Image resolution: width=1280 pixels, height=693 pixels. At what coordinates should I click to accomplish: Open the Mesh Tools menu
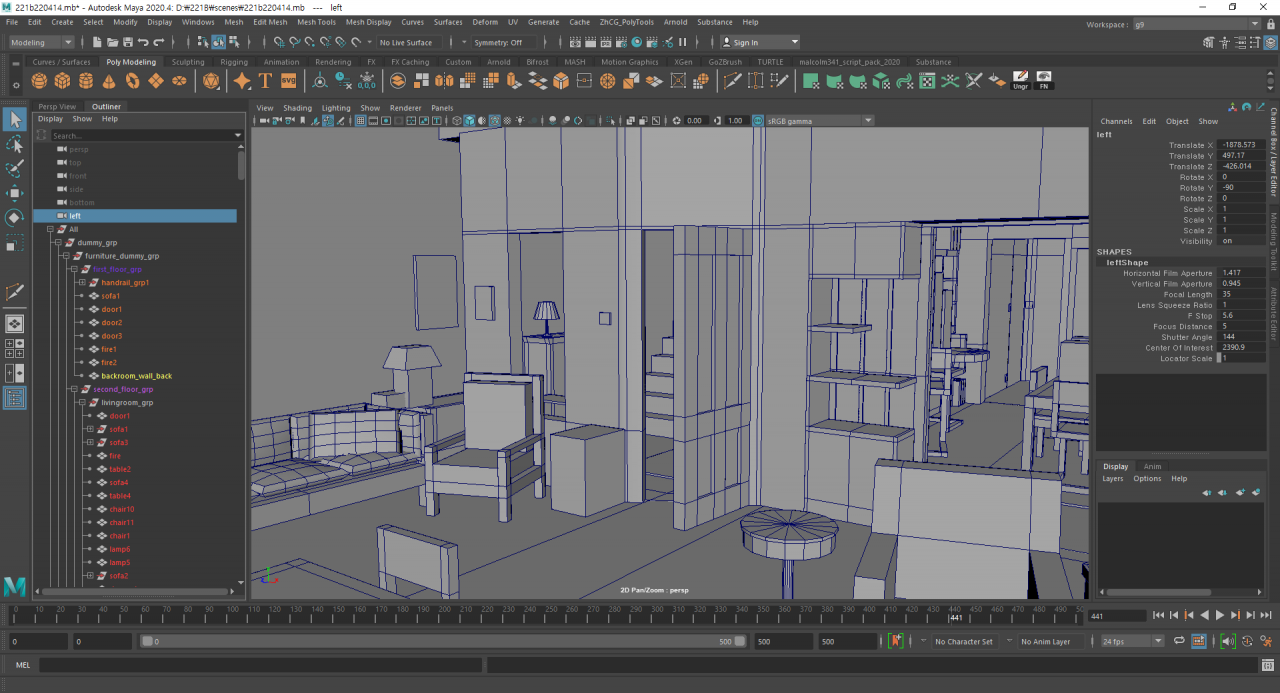pos(316,22)
